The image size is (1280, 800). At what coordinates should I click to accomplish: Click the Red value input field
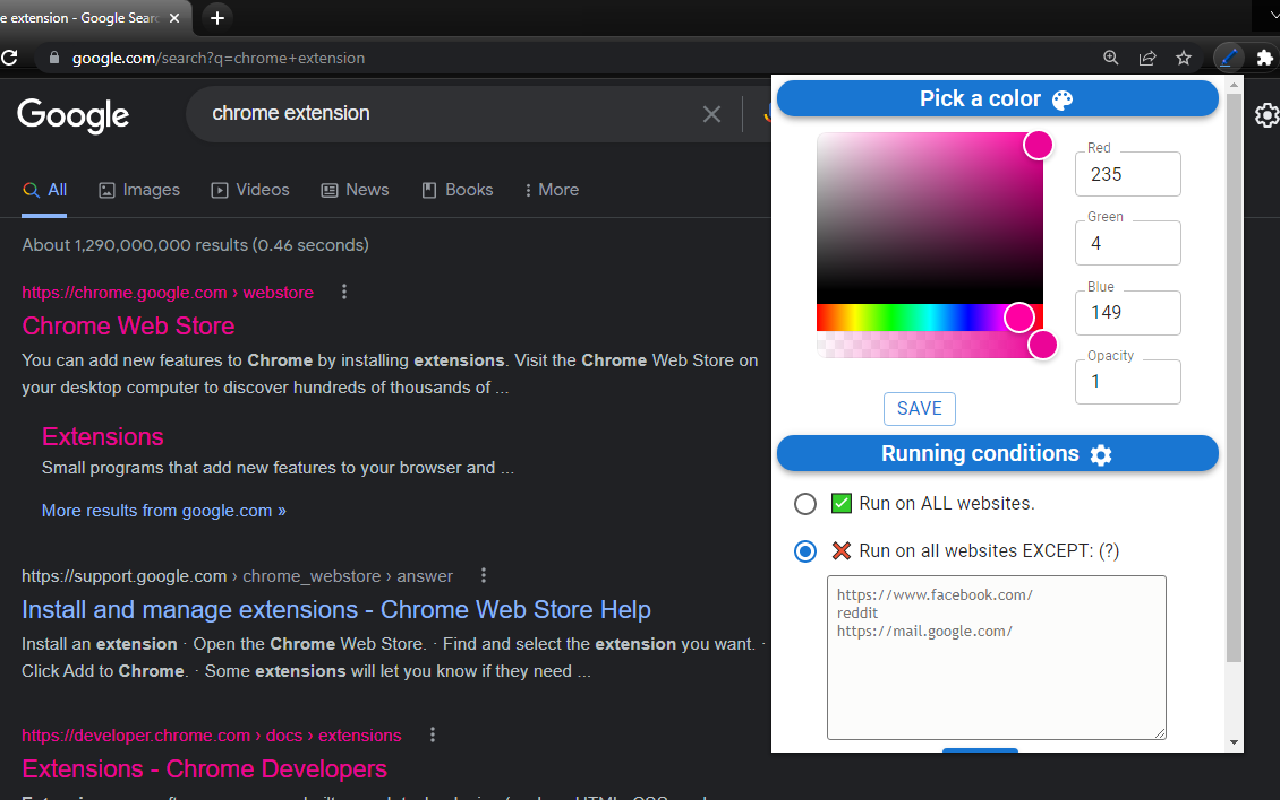click(x=1128, y=174)
